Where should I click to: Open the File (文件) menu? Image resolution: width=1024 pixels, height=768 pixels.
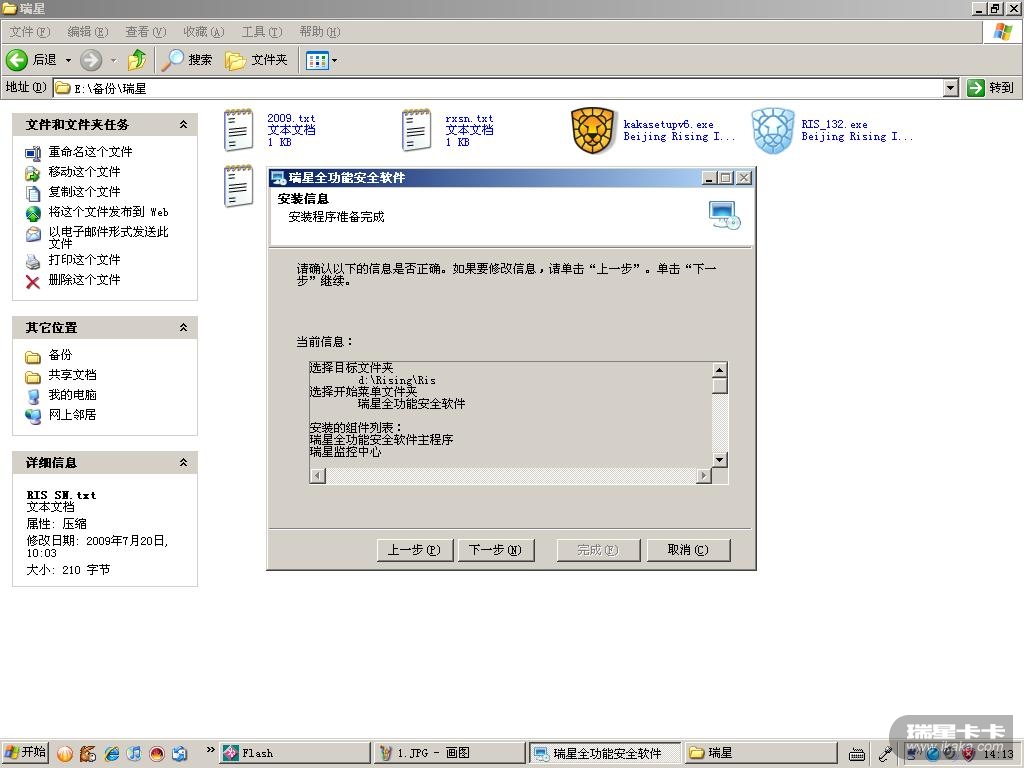(x=29, y=31)
